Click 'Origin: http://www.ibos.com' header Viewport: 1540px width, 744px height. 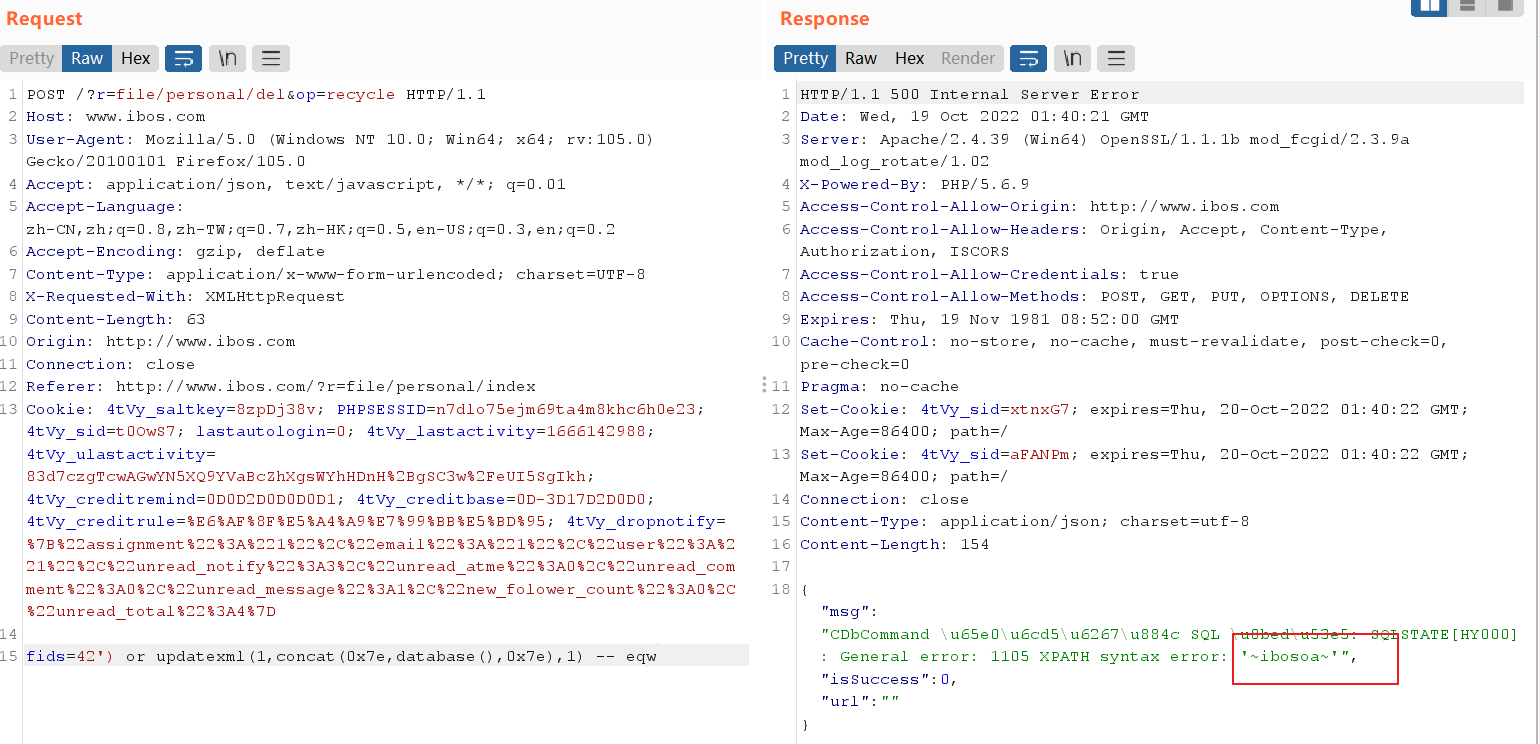(x=160, y=342)
